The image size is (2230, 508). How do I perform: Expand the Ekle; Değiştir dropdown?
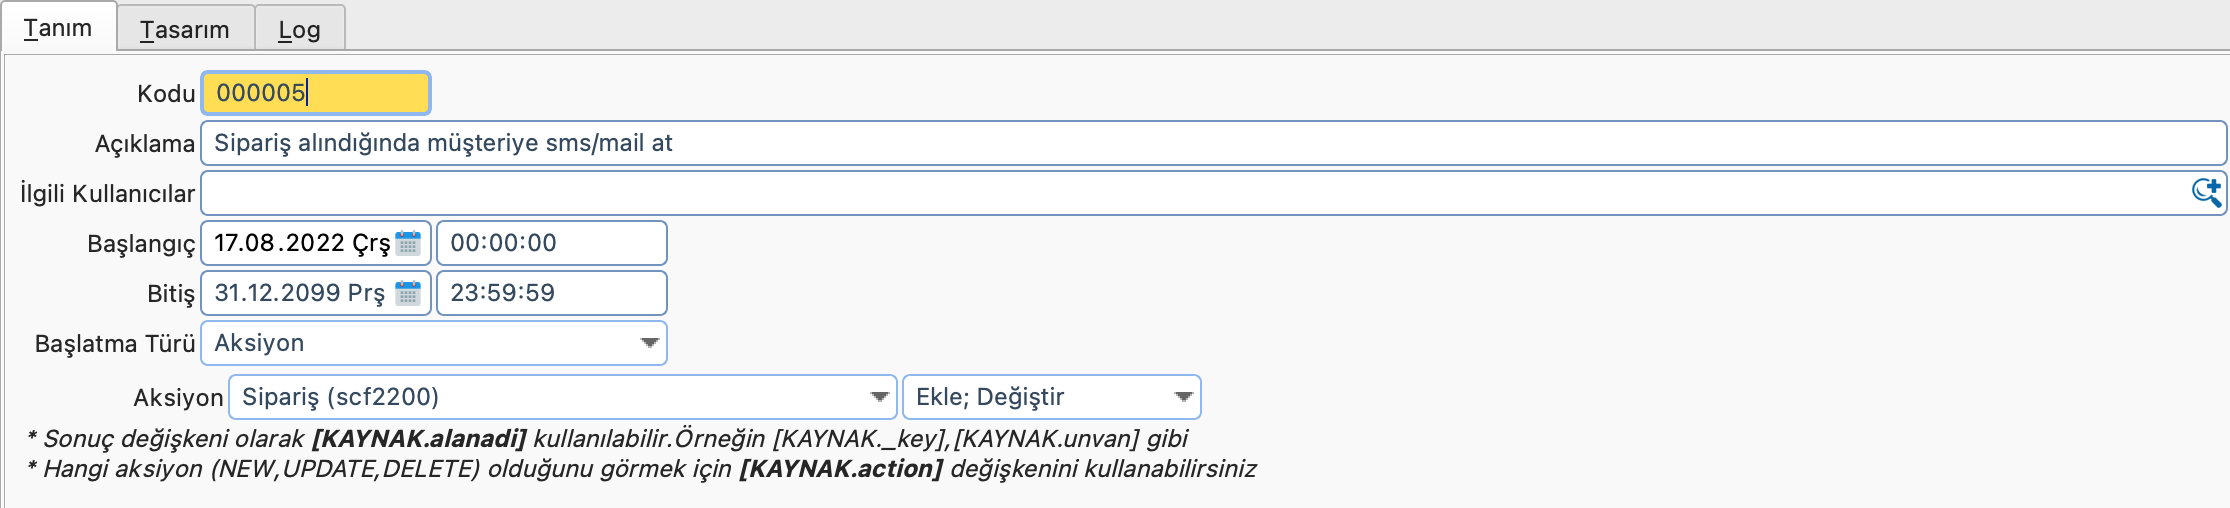coord(1183,397)
